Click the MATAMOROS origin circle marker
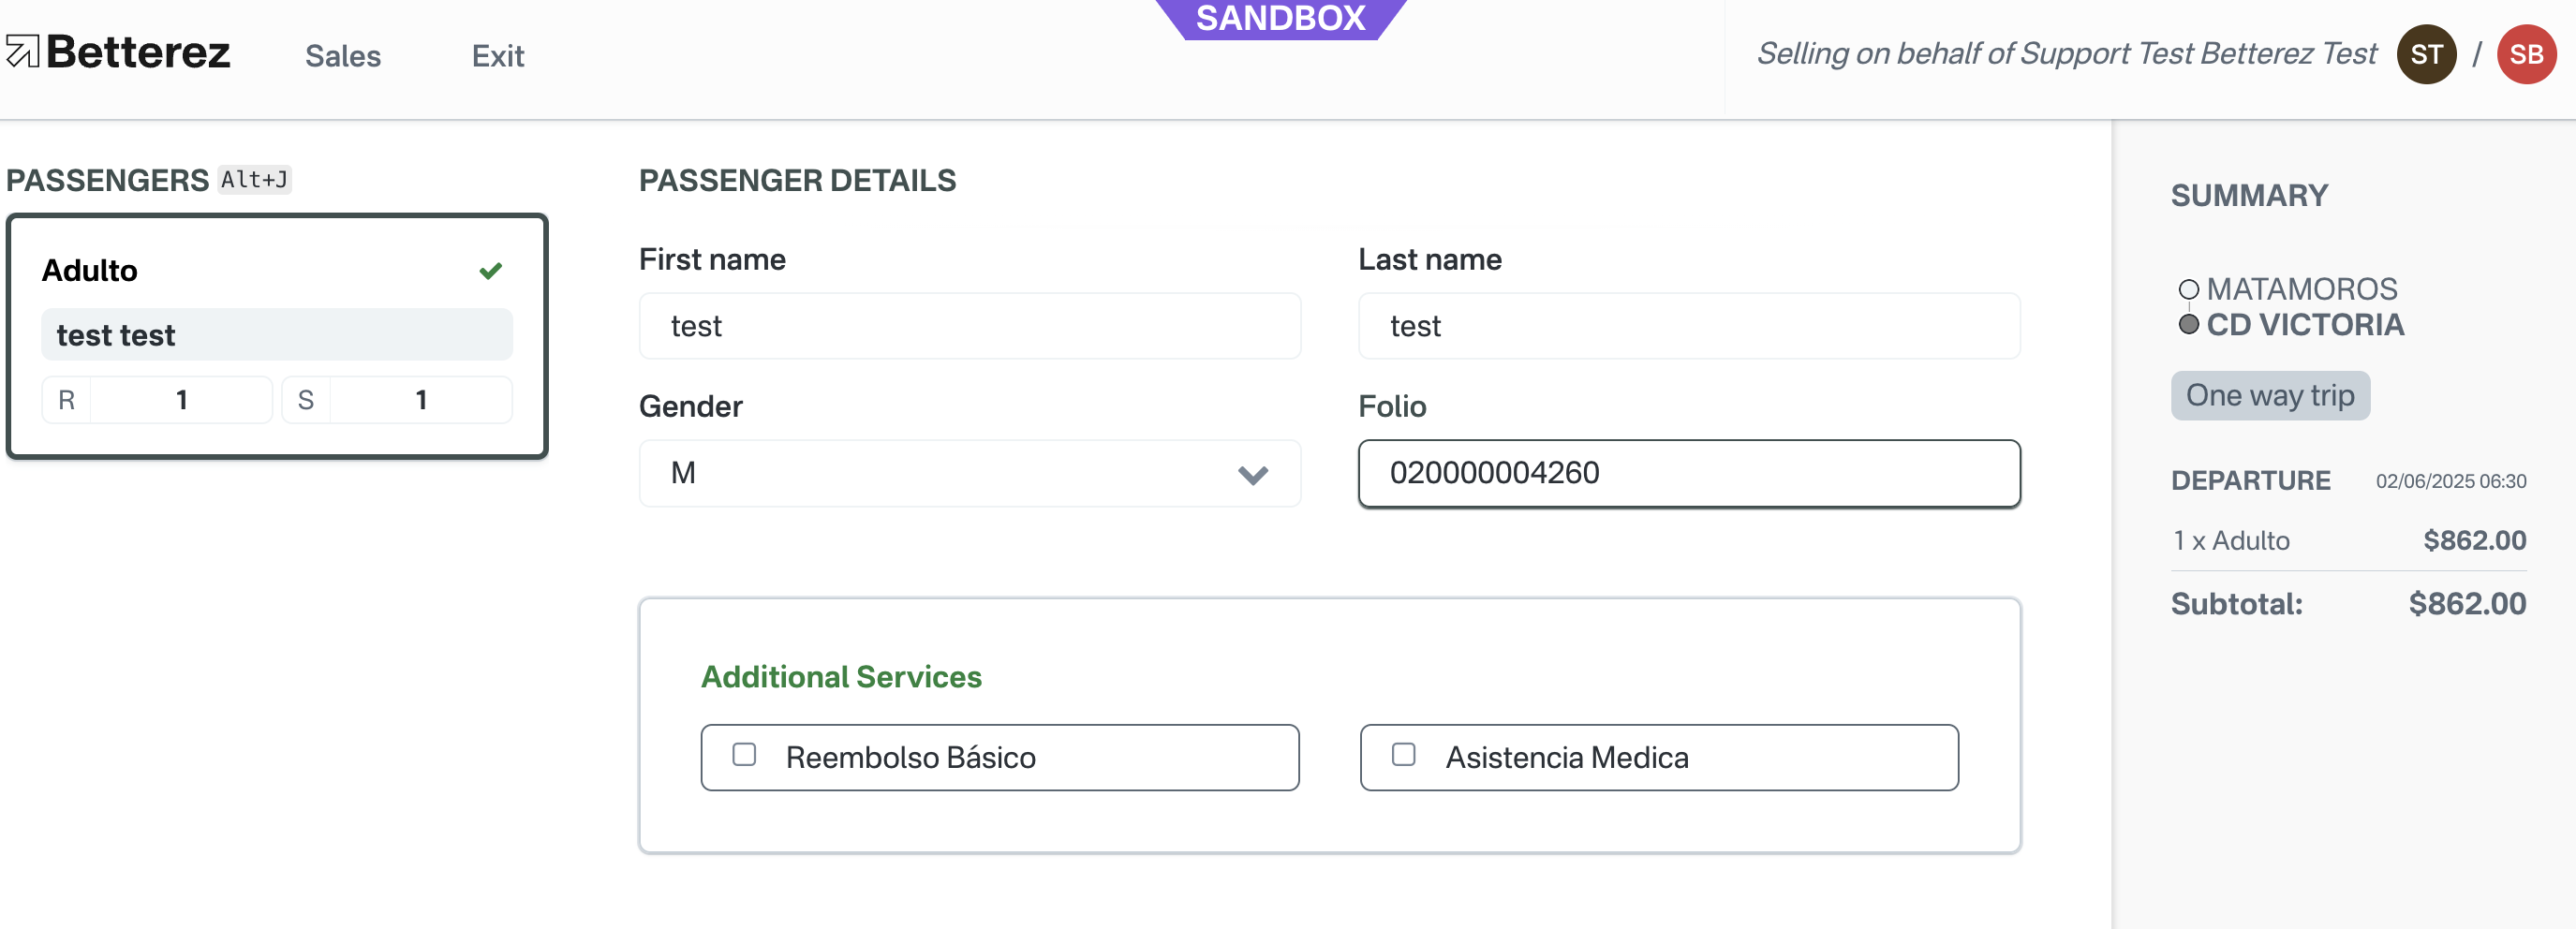The width and height of the screenshot is (2576, 929). tap(2188, 289)
